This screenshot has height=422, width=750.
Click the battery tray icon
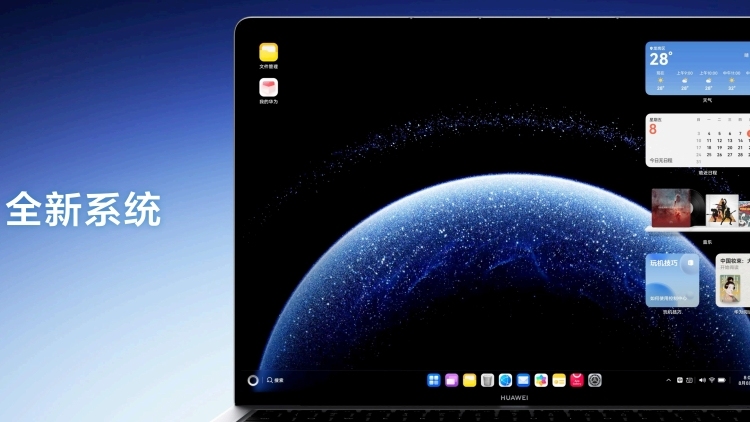pyautogui.click(x=722, y=380)
